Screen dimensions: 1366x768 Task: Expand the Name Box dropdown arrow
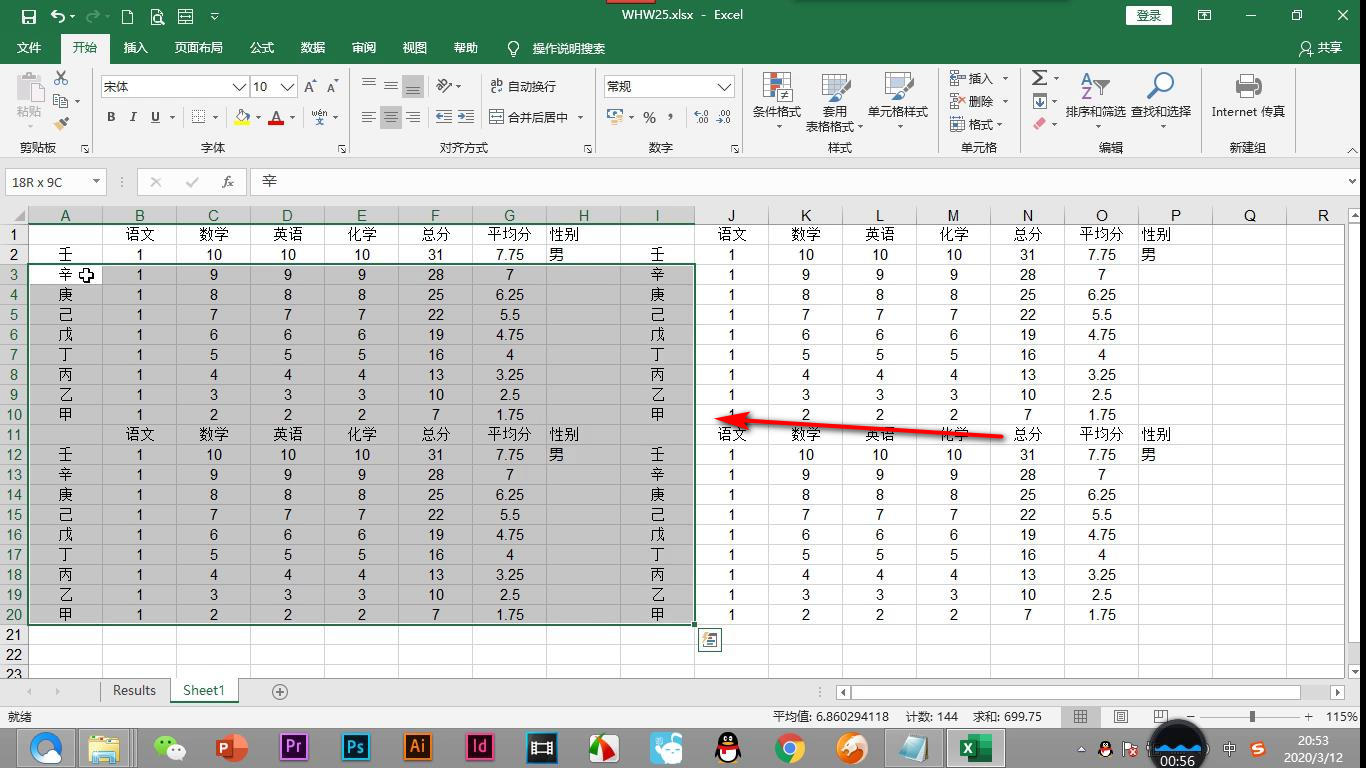[x=97, y=182]
